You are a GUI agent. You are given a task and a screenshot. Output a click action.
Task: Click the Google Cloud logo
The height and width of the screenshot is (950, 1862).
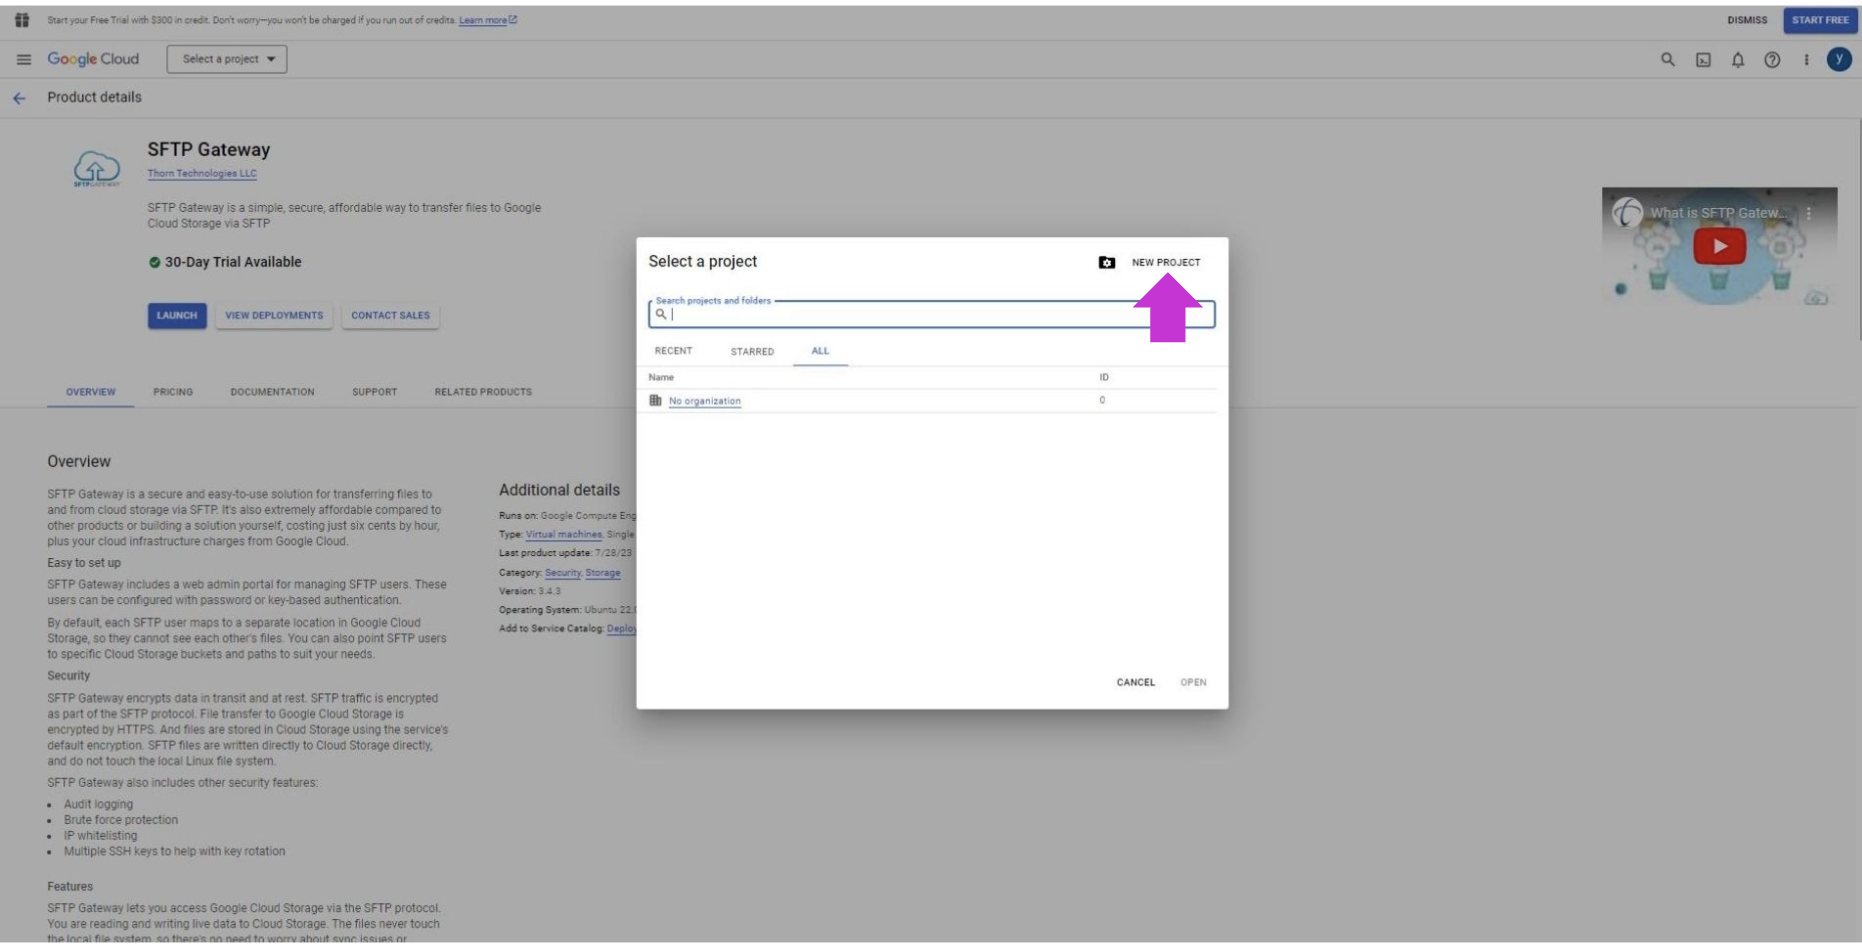[x=93, y=59]
